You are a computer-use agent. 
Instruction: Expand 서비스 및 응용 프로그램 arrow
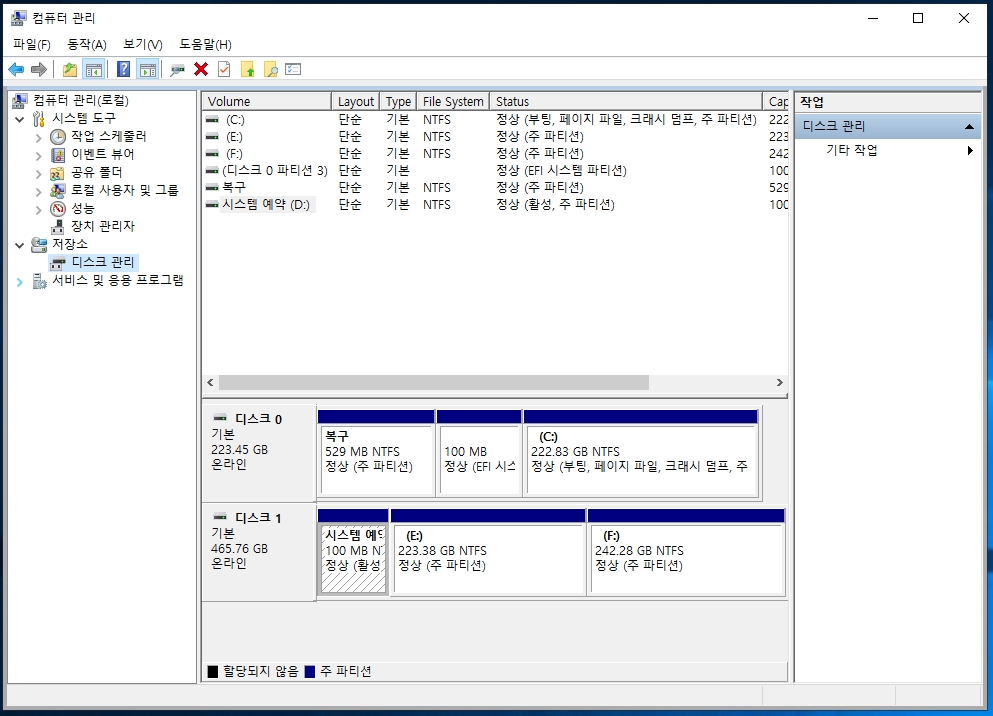tap(20, 281)
